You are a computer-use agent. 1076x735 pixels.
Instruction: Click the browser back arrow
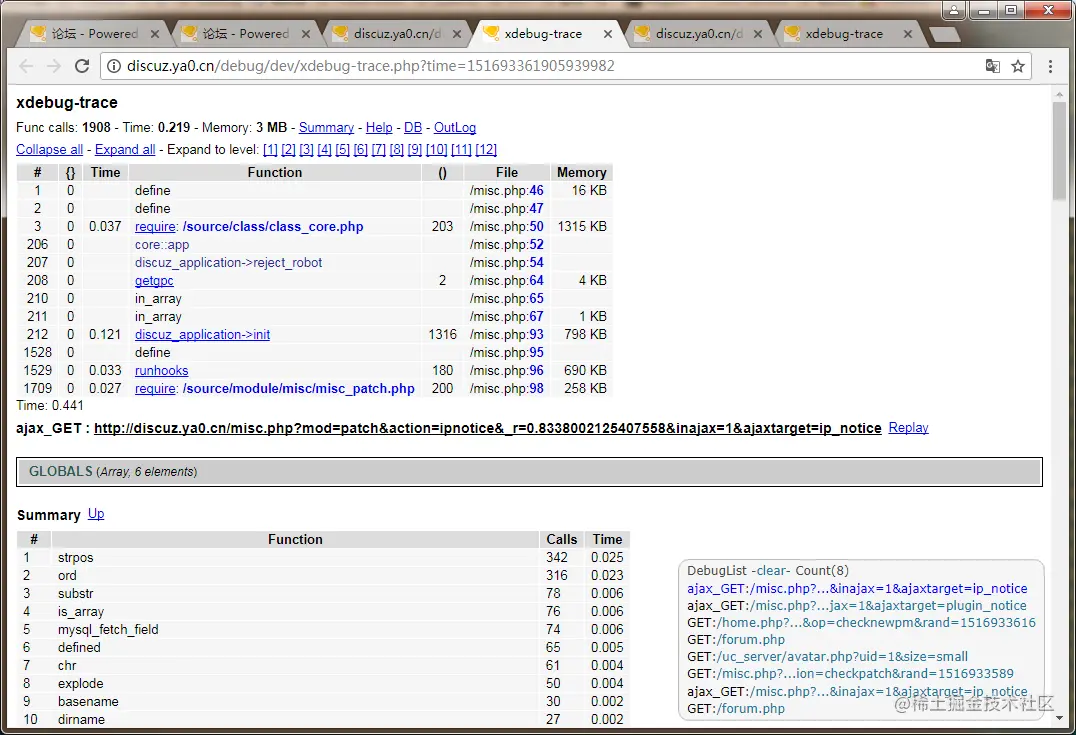pyautogui.click(x=26, y=66)
